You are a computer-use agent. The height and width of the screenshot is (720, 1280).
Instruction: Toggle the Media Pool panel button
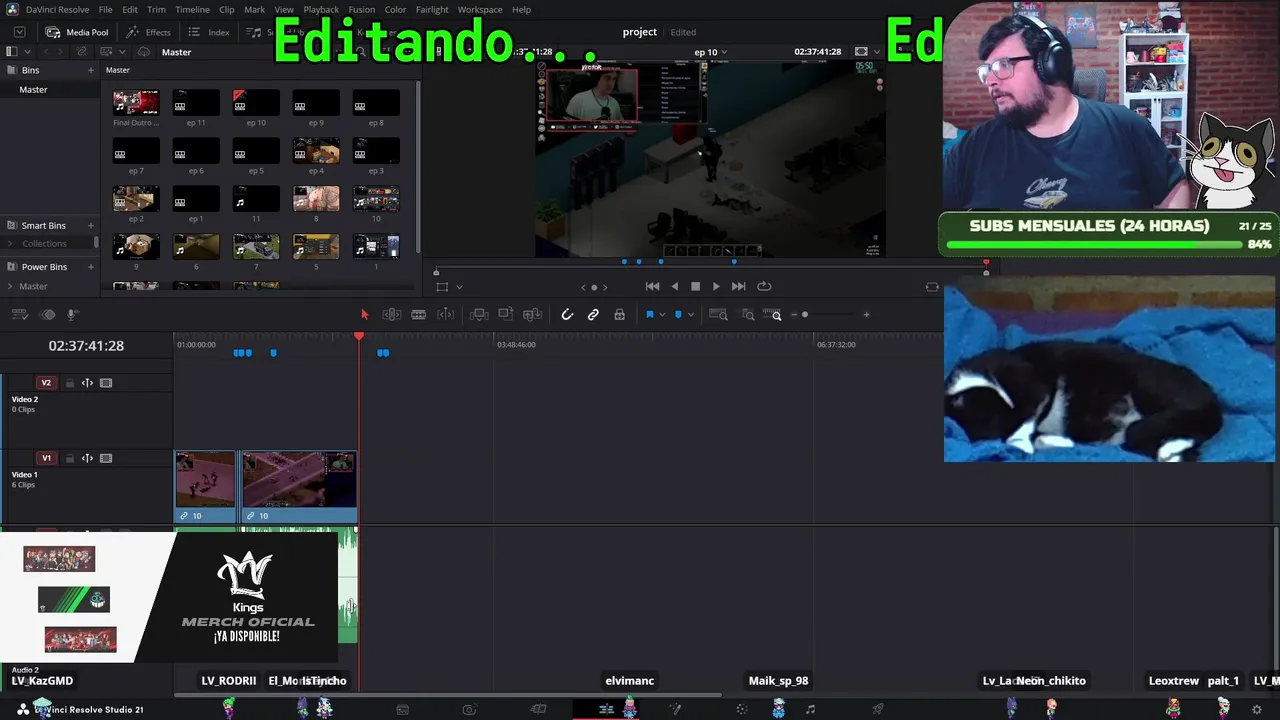[x=77, y=32]
